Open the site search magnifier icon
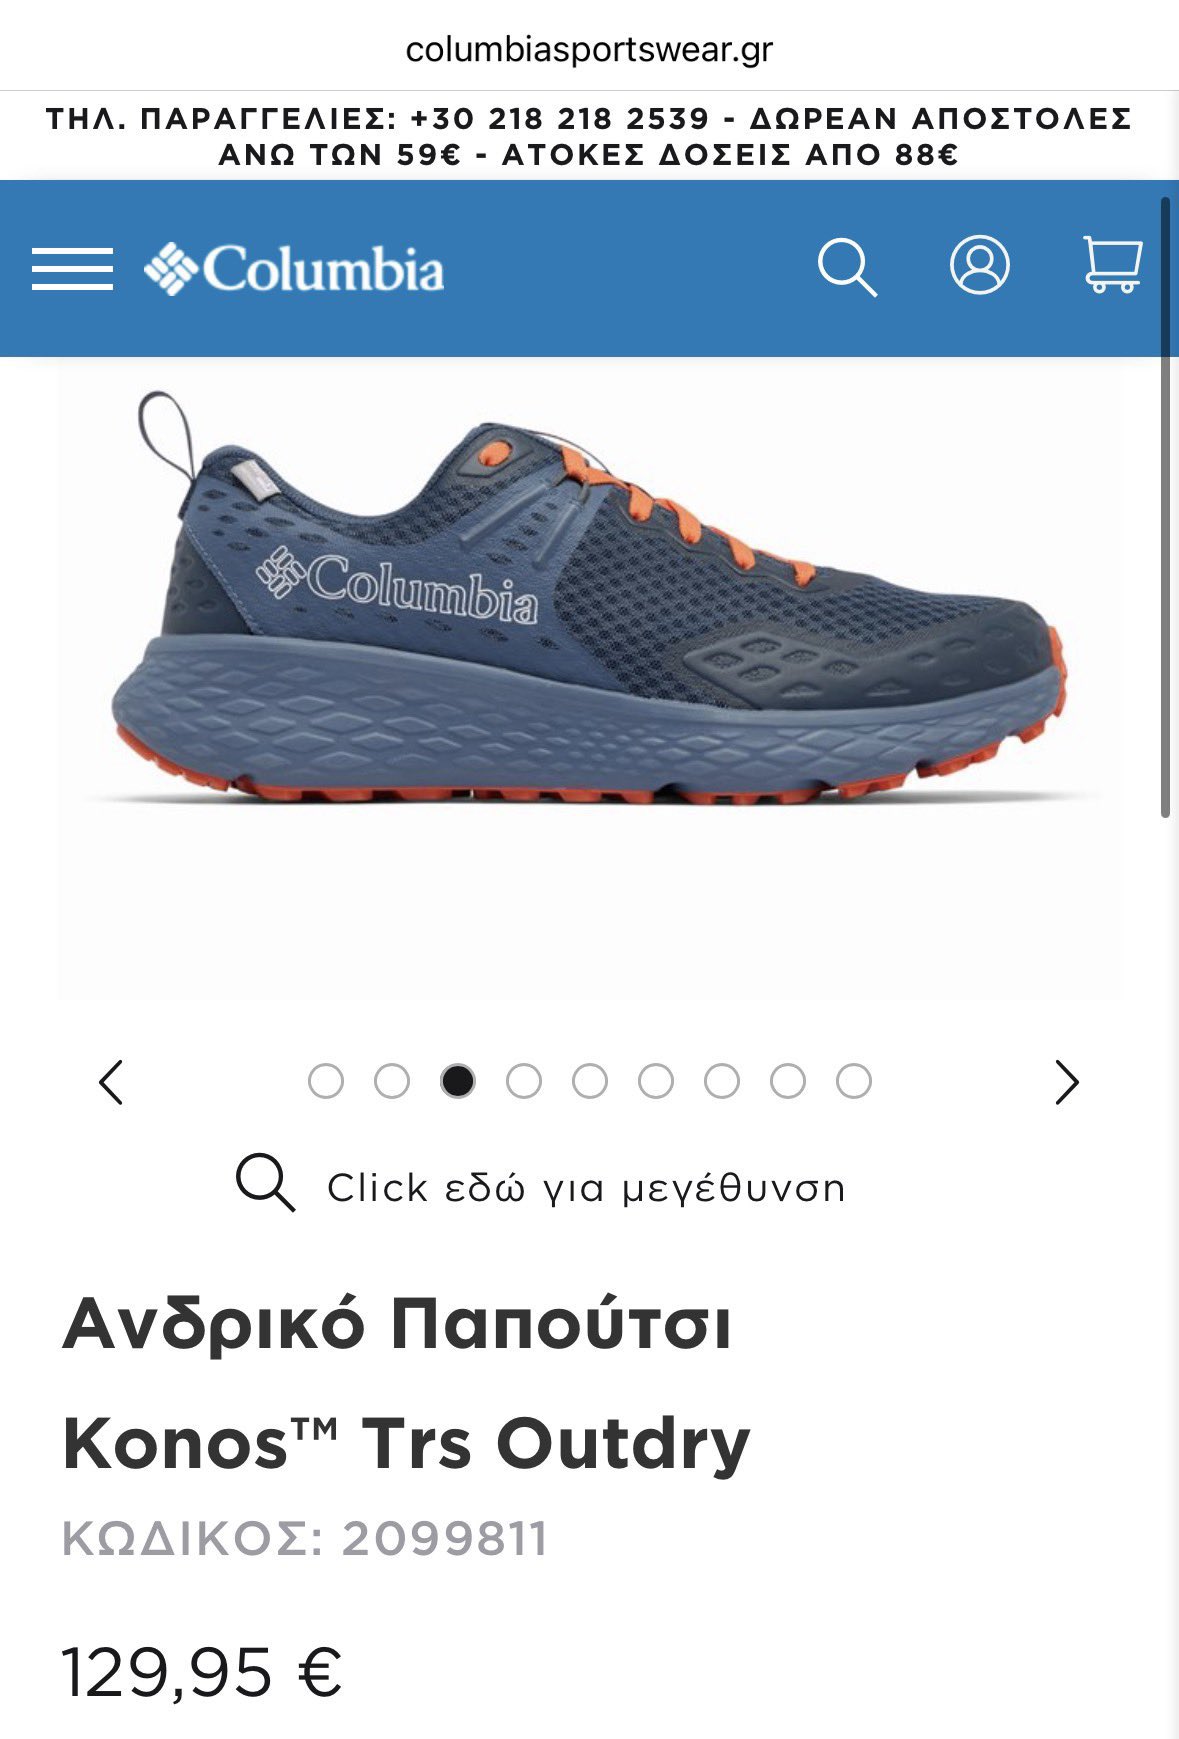 847,267
